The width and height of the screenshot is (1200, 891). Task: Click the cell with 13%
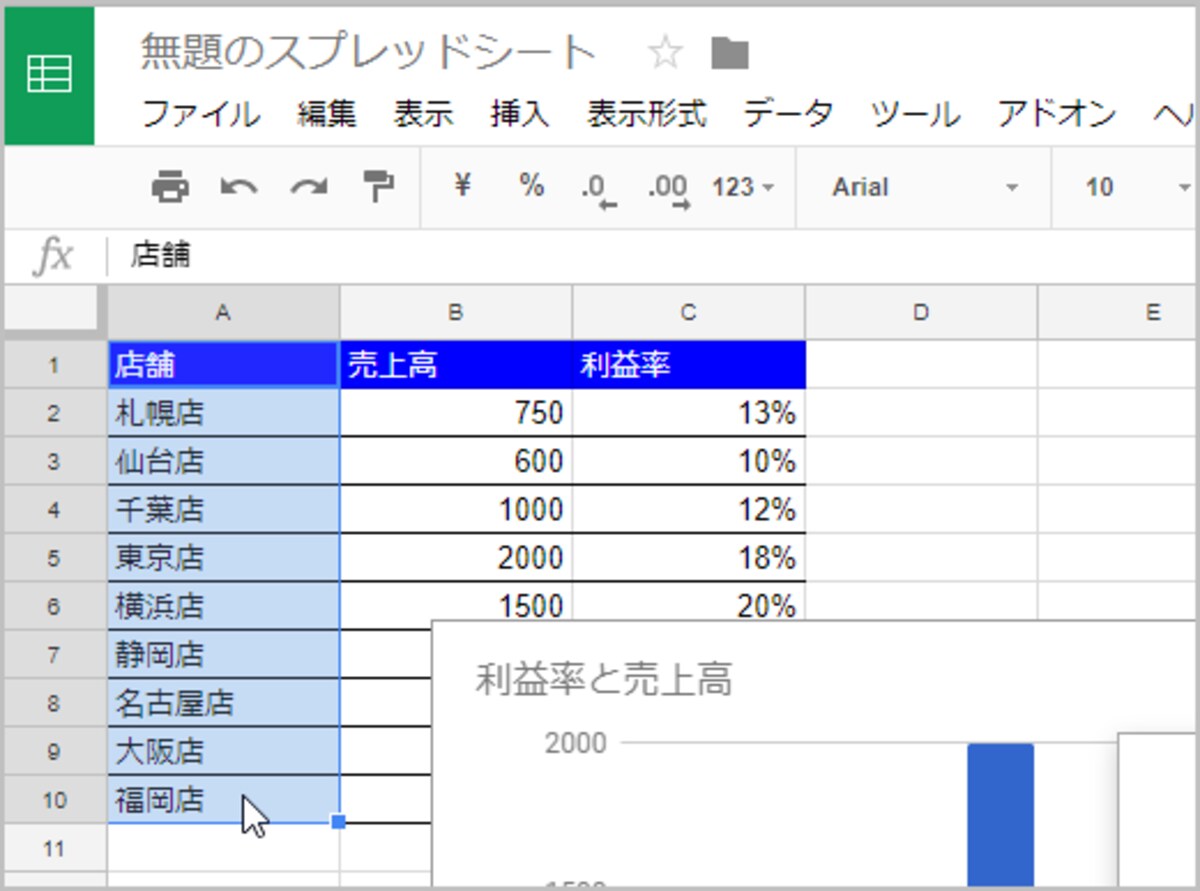coord(689,413)
